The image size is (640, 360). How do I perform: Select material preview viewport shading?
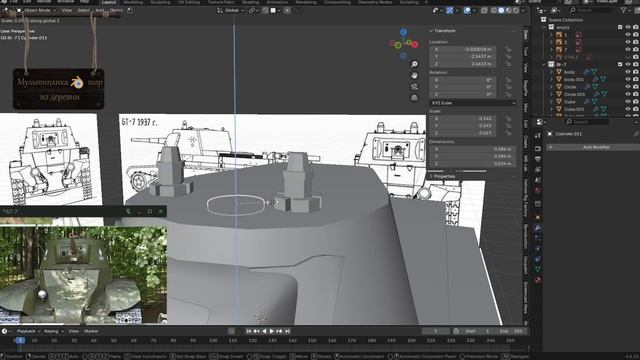(509, 11)
